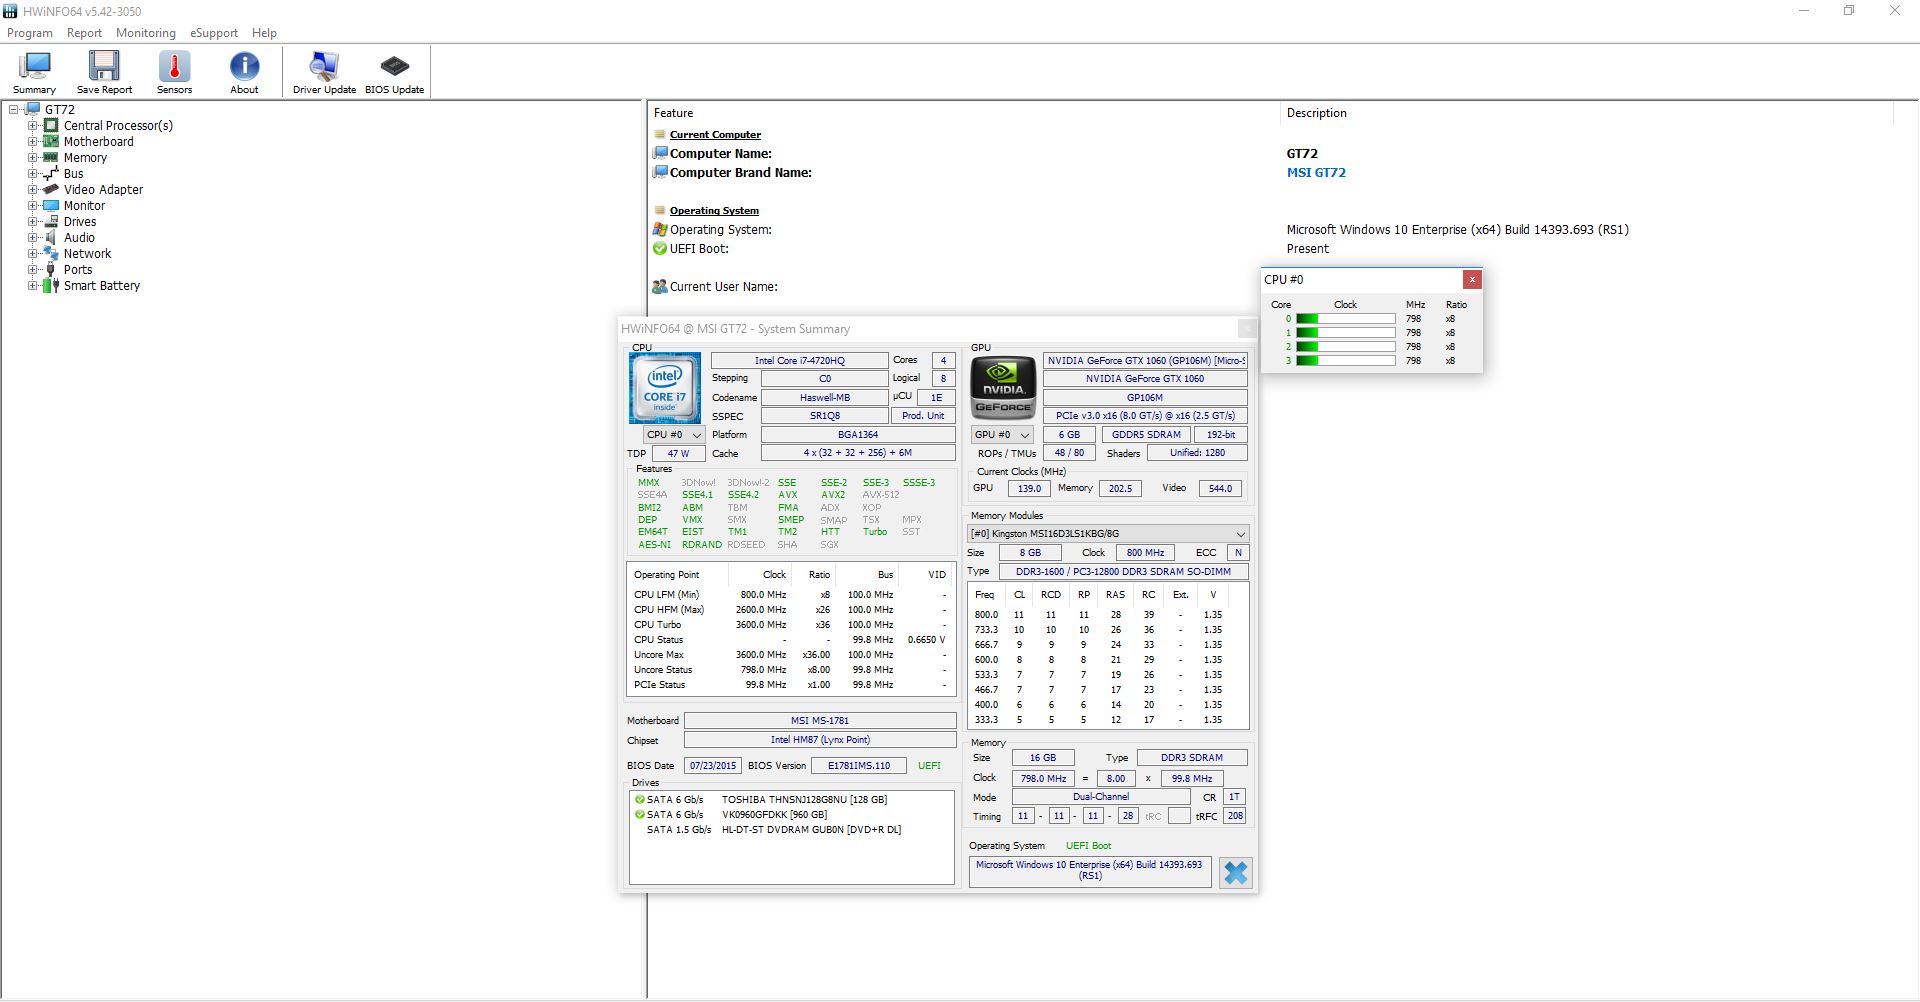Click the Operating System section heading
The height and width of the screenshot is (1002, 1920).
coord(714,211)
